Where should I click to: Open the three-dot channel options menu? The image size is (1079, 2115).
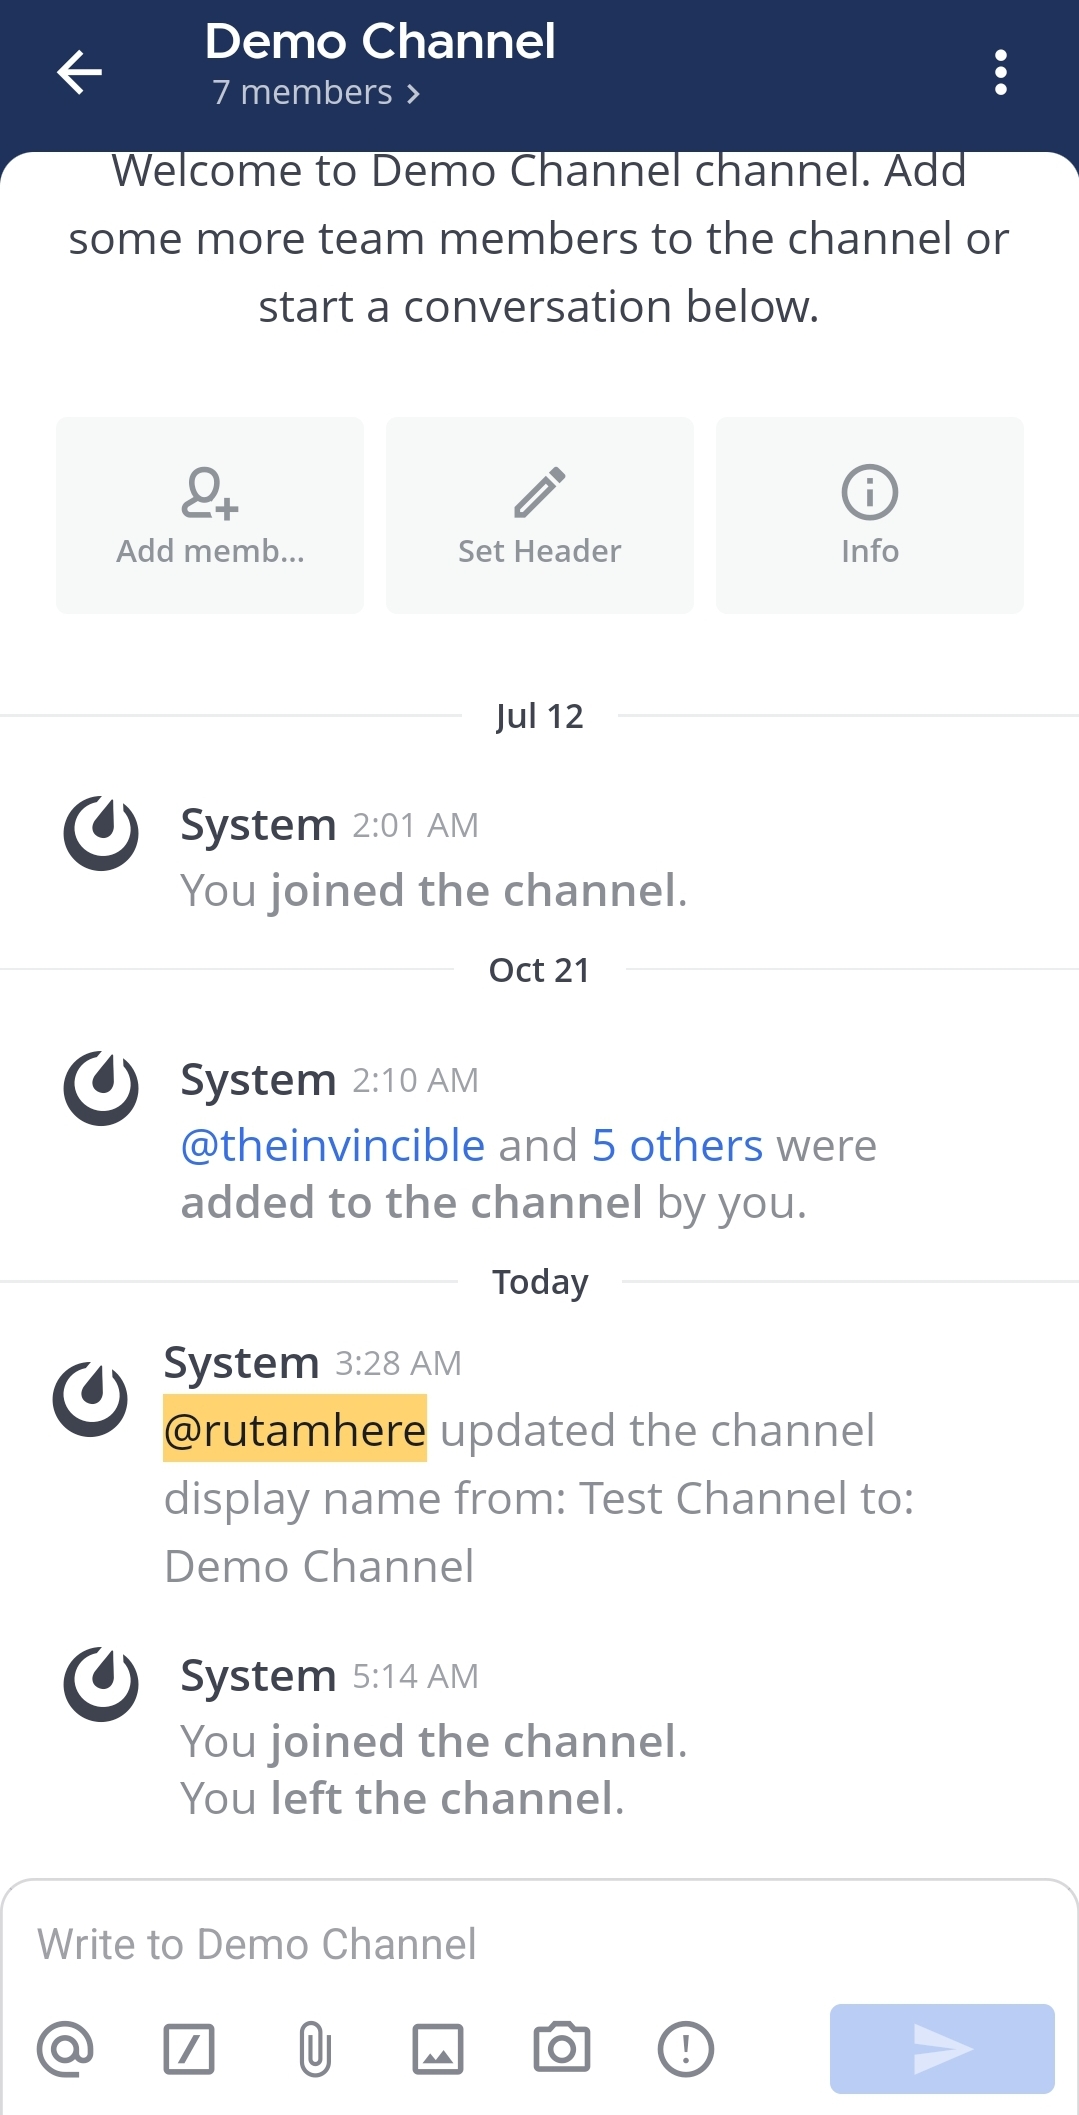coord(1000,72)
